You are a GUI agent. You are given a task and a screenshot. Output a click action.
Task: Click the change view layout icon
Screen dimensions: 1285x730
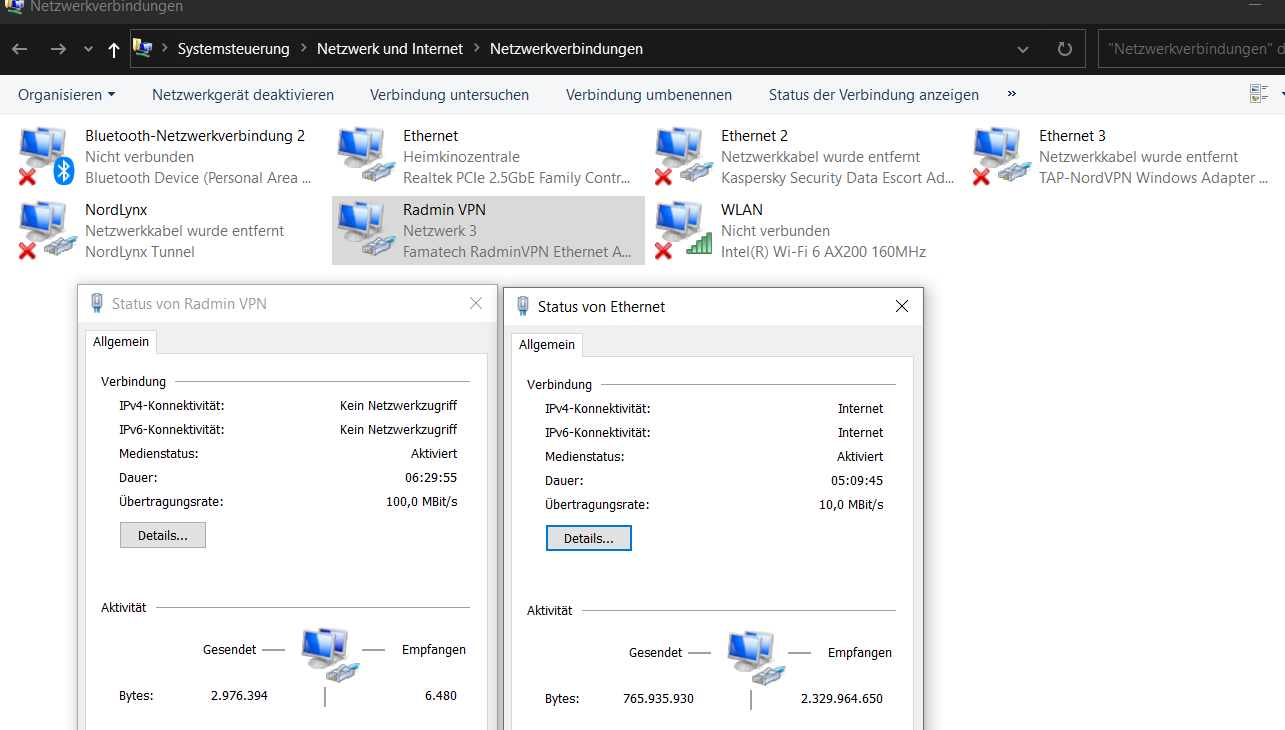1259,94
